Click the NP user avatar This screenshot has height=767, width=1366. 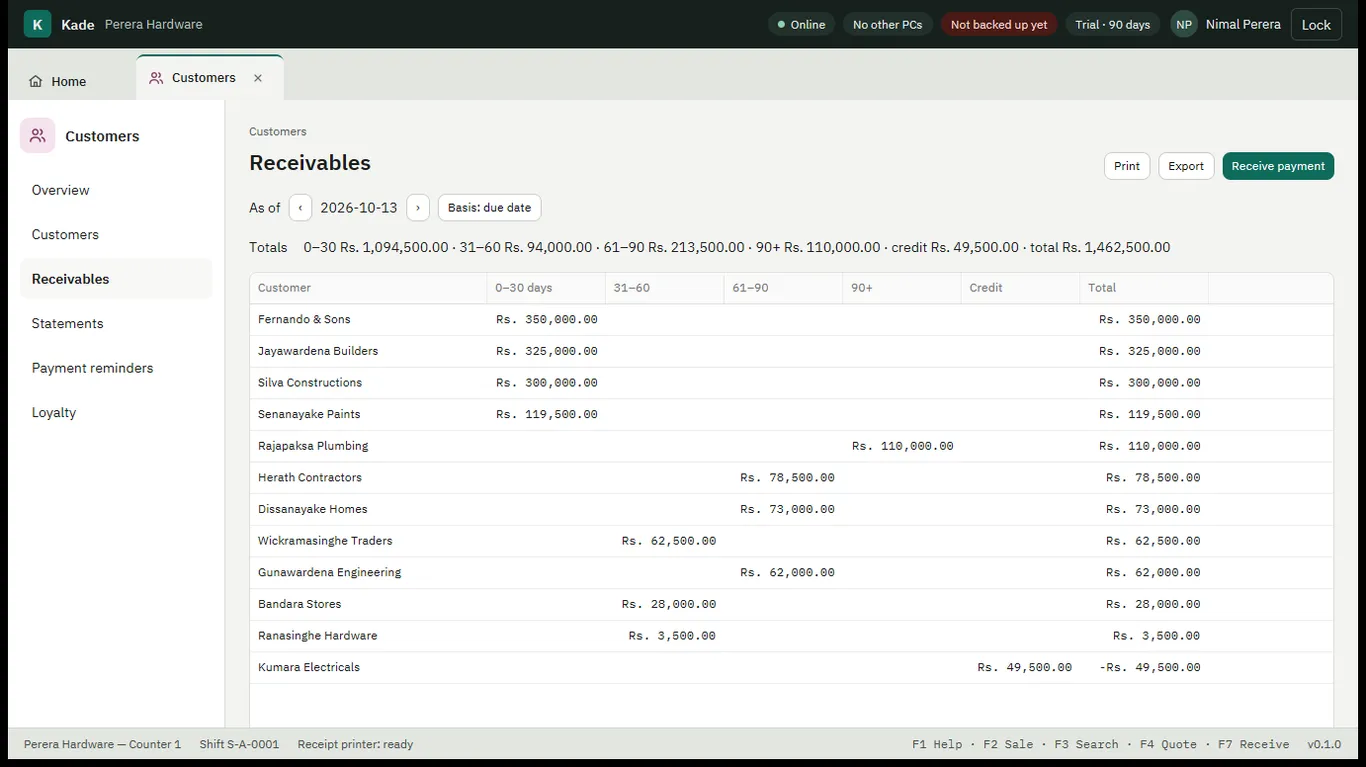click(1184, 24)
